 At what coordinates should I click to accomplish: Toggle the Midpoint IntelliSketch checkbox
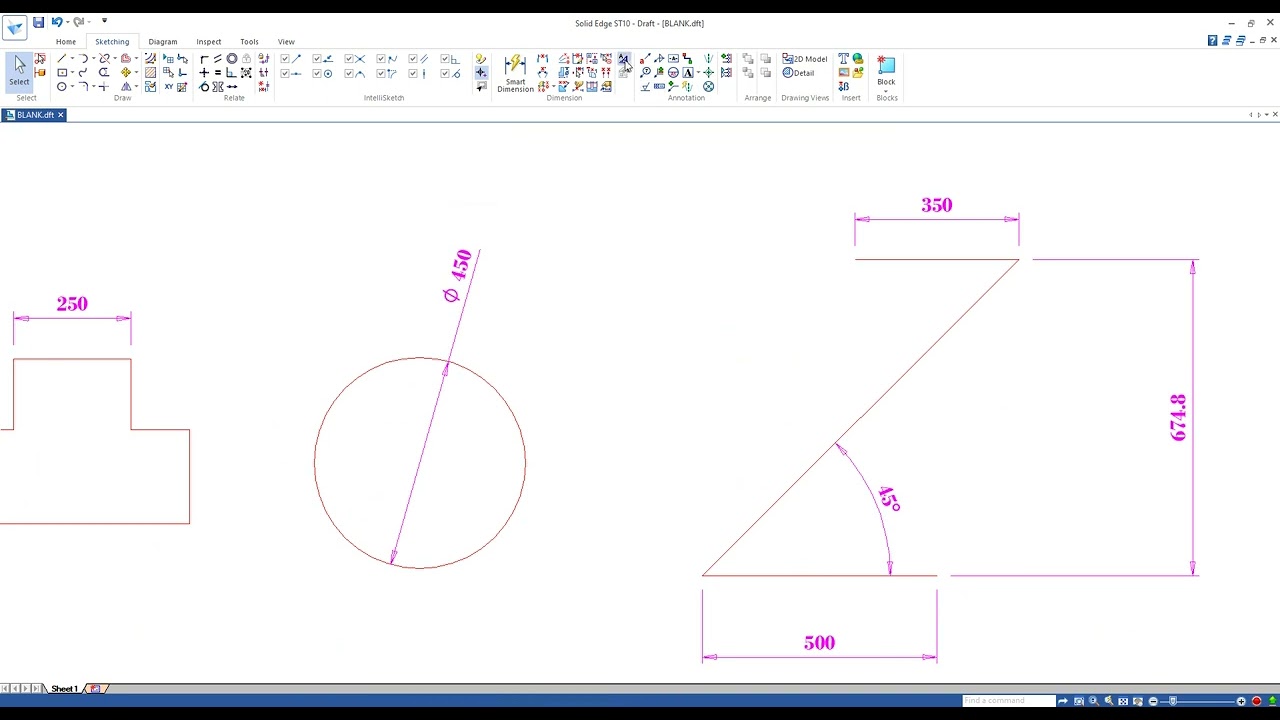tap(285, 73)
